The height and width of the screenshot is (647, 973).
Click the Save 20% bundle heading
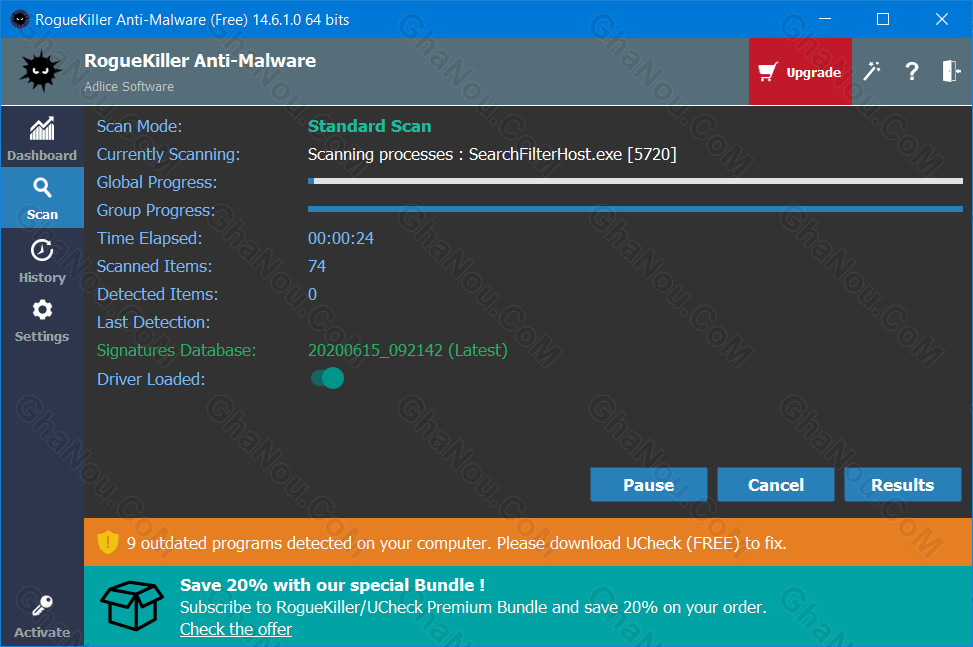point(333,585)
